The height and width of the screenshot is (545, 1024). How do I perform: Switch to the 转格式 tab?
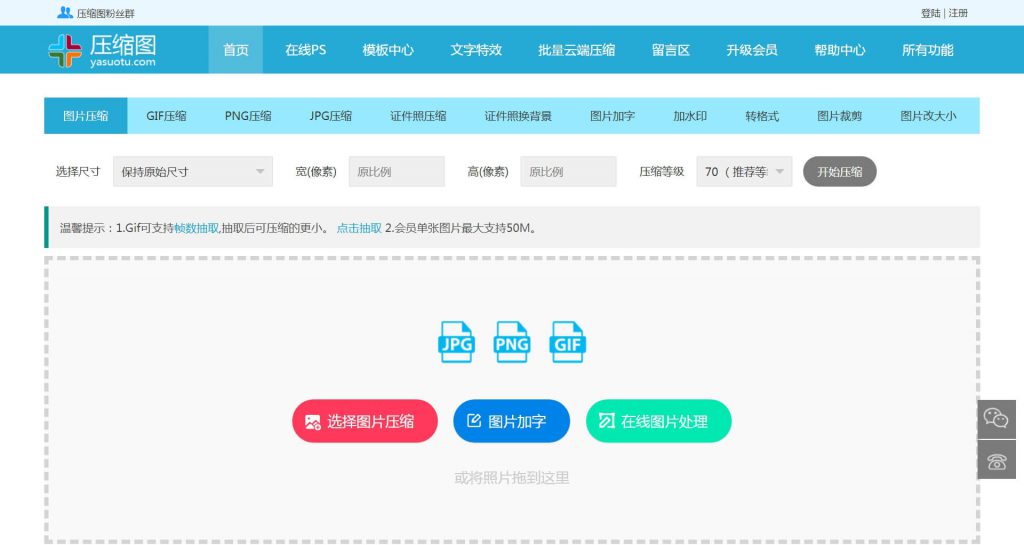point(762,116)
